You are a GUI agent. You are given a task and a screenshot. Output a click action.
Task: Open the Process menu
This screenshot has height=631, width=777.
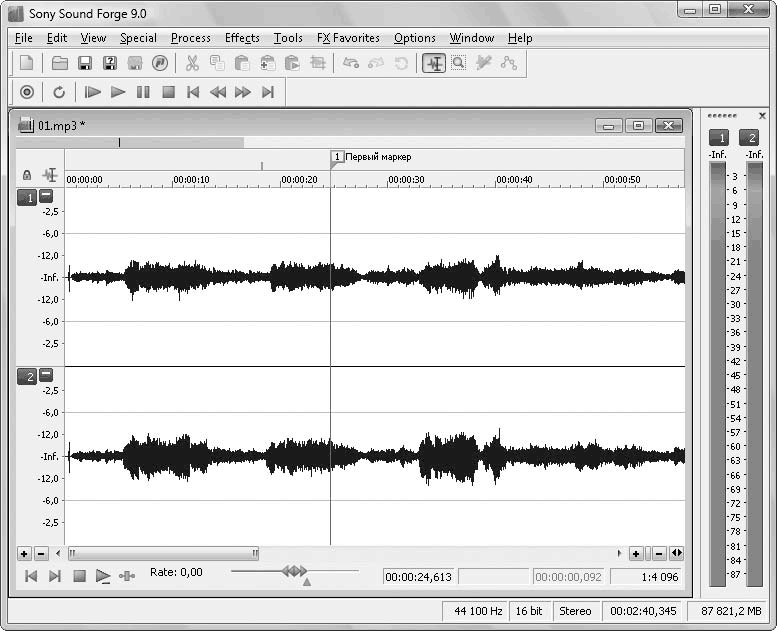[x=190, y=38]
